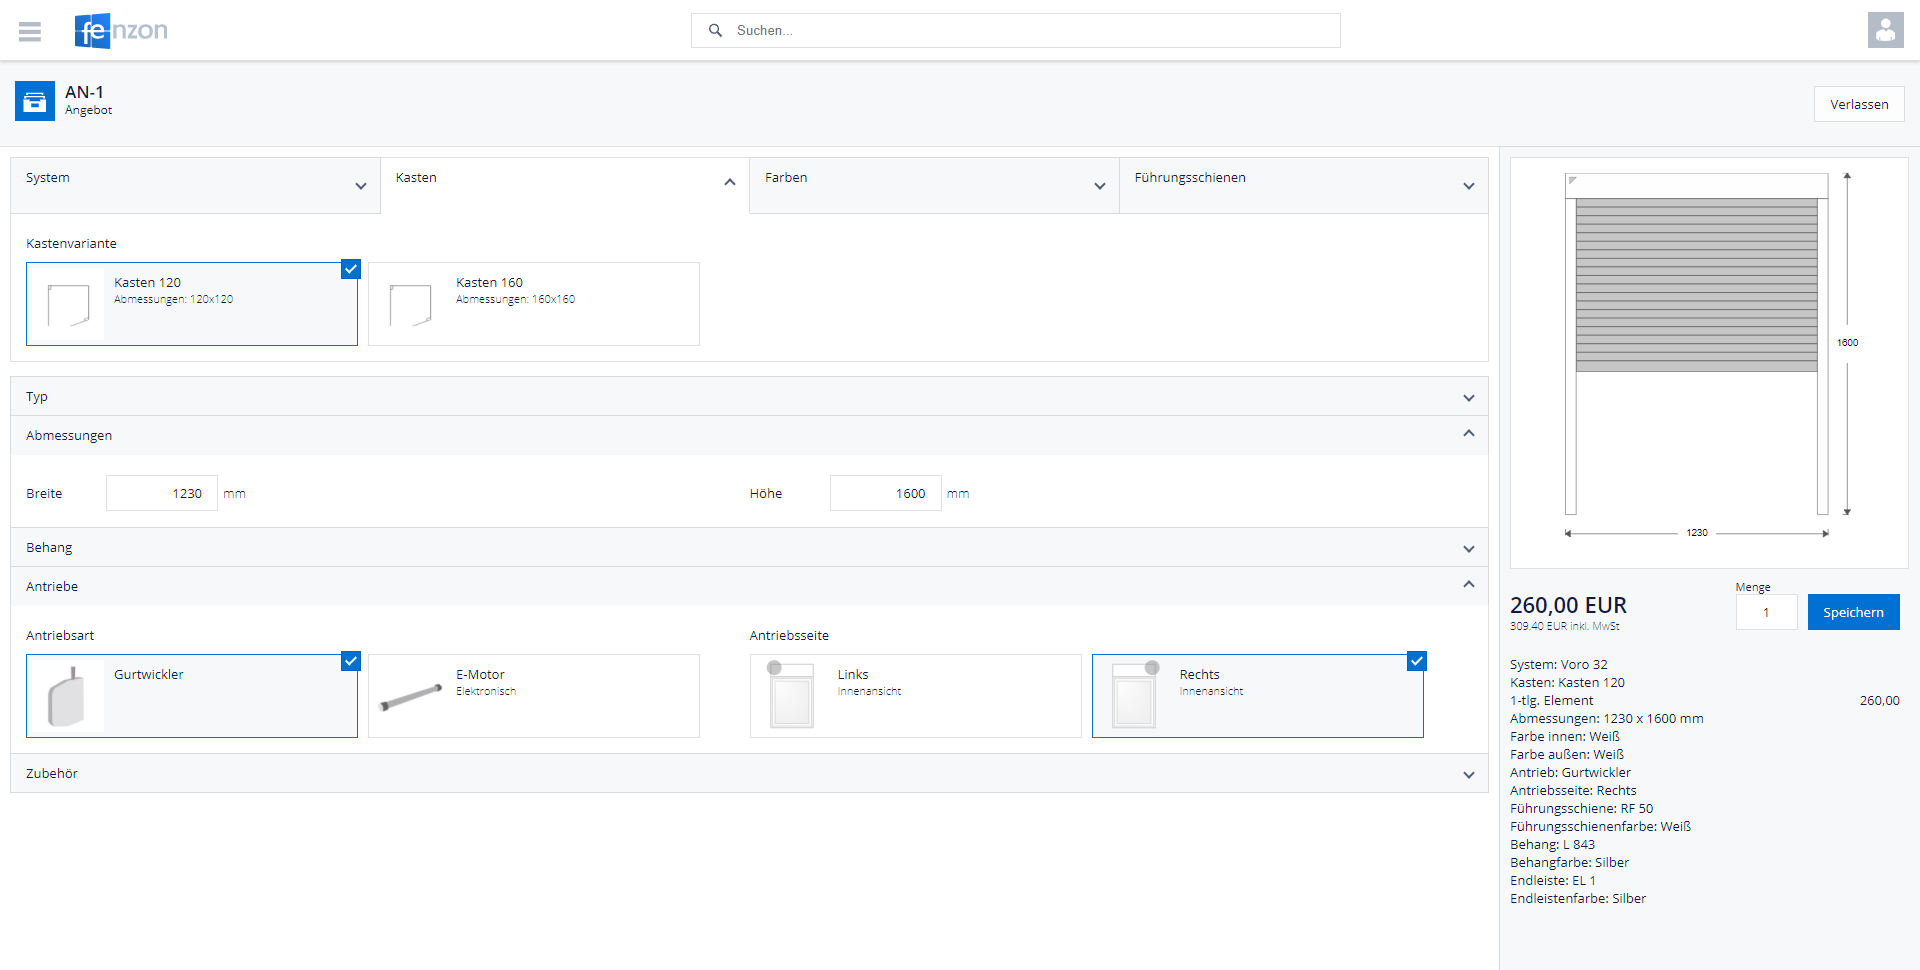Screen dimensions: 1920x970
Task: Select the E-Motor drive icon
Action: point(410,697)
